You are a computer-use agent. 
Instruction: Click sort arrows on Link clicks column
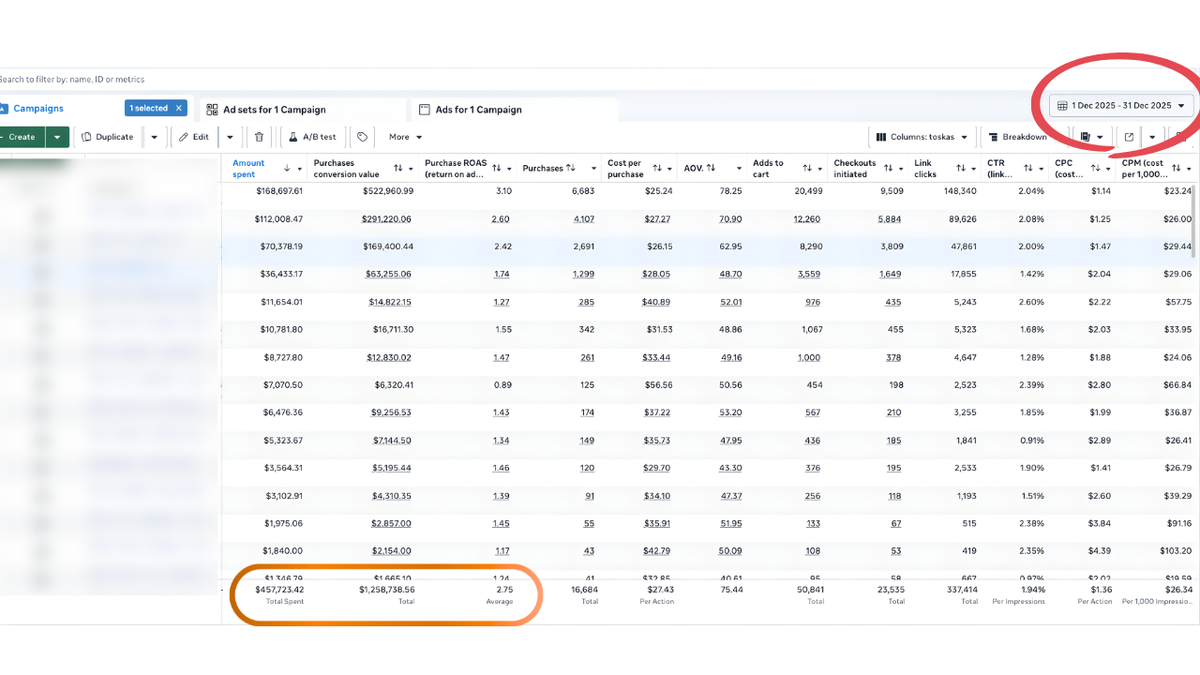click(960, 168)
